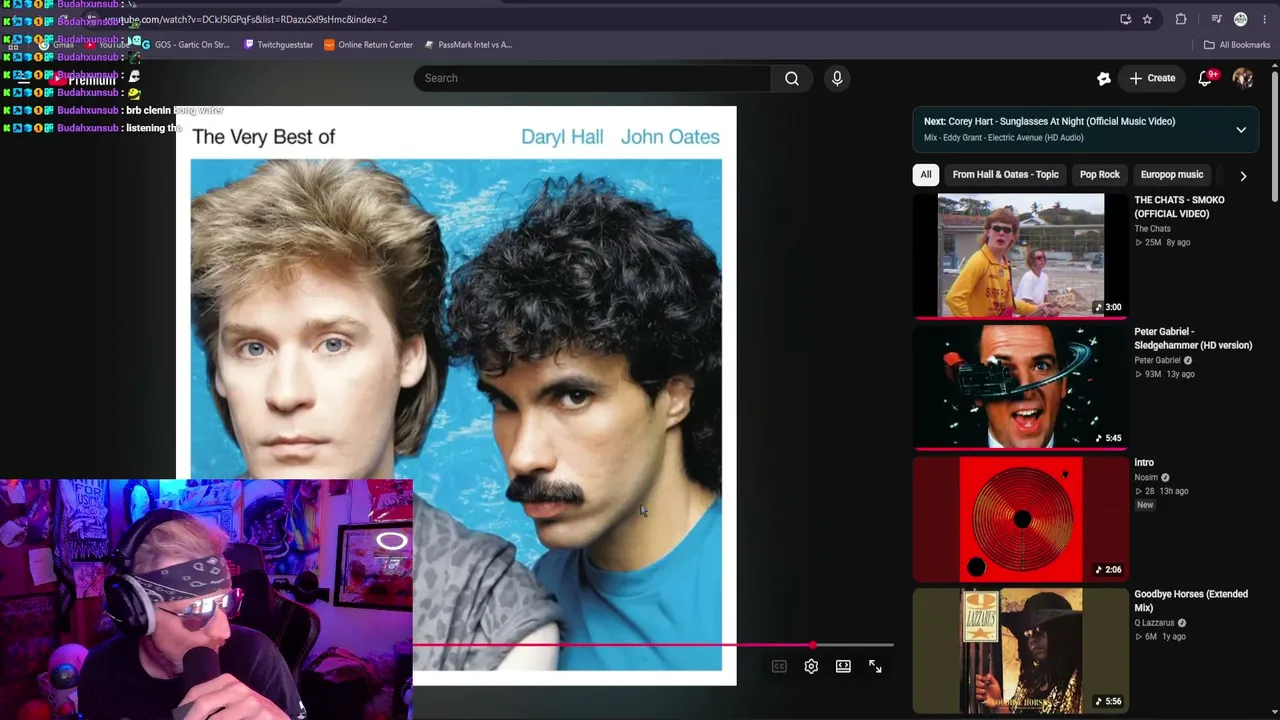Image resolution: width=1280 pixels, height=720 pixels.
Task: Expand the Next up playlist panel
Action: coord(1241,129)
